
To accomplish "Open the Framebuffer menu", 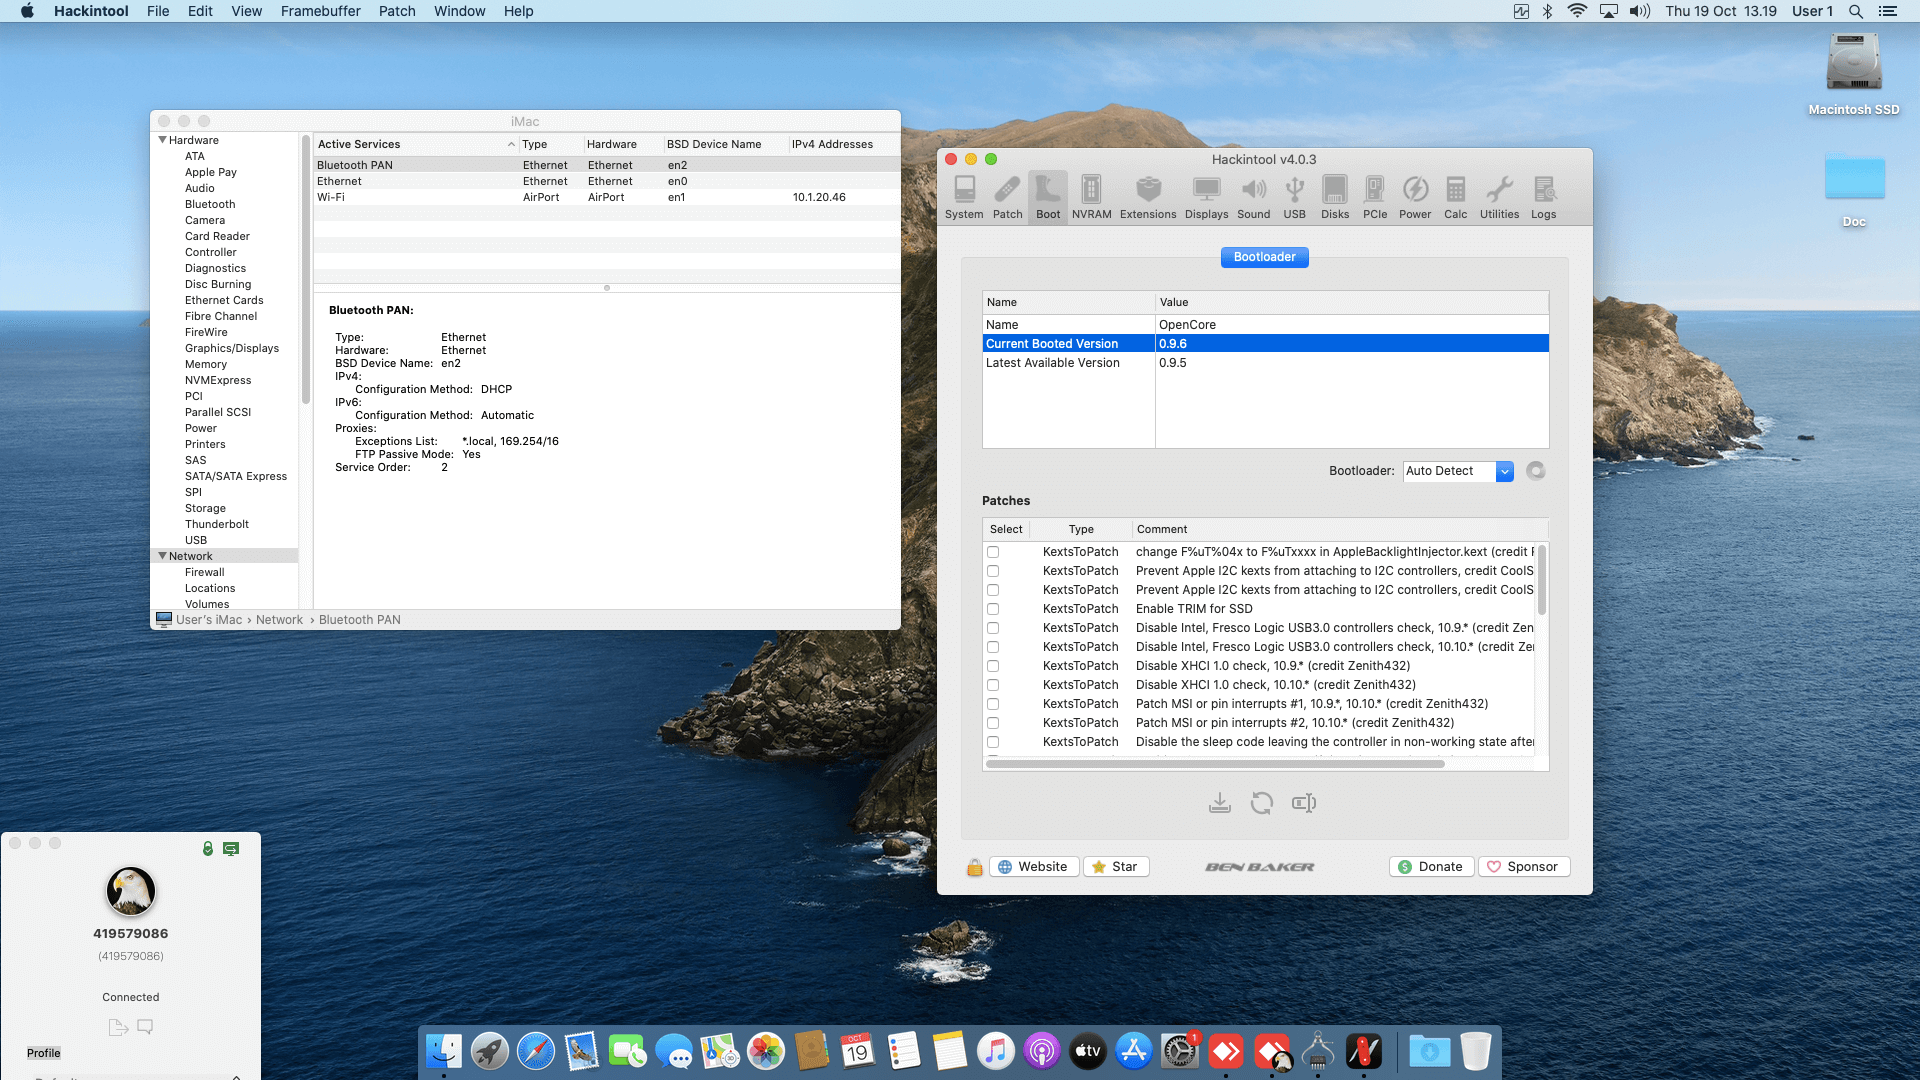I will (321, 11).
